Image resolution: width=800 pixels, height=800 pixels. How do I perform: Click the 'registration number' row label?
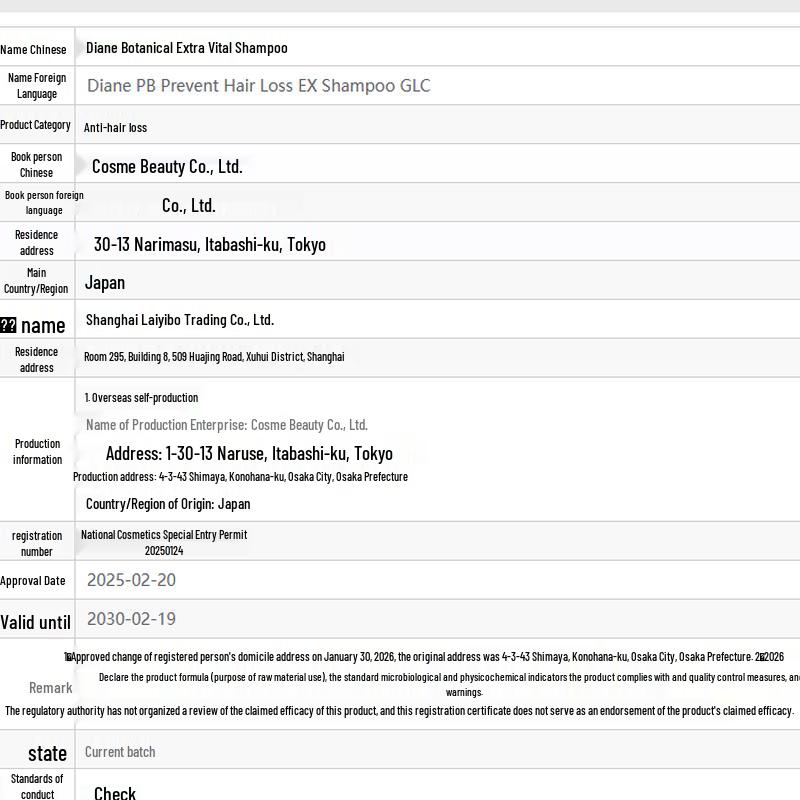click(x=37, y=543)
